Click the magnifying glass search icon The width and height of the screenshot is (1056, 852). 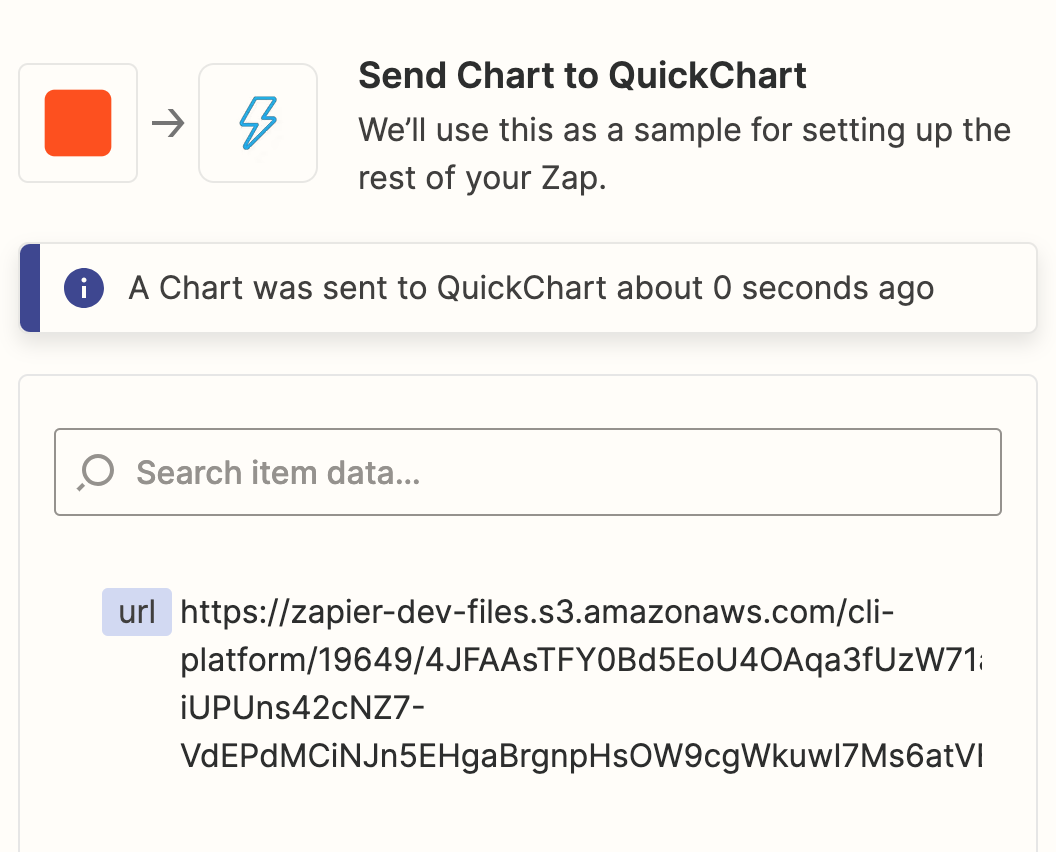tap(96, 472)
